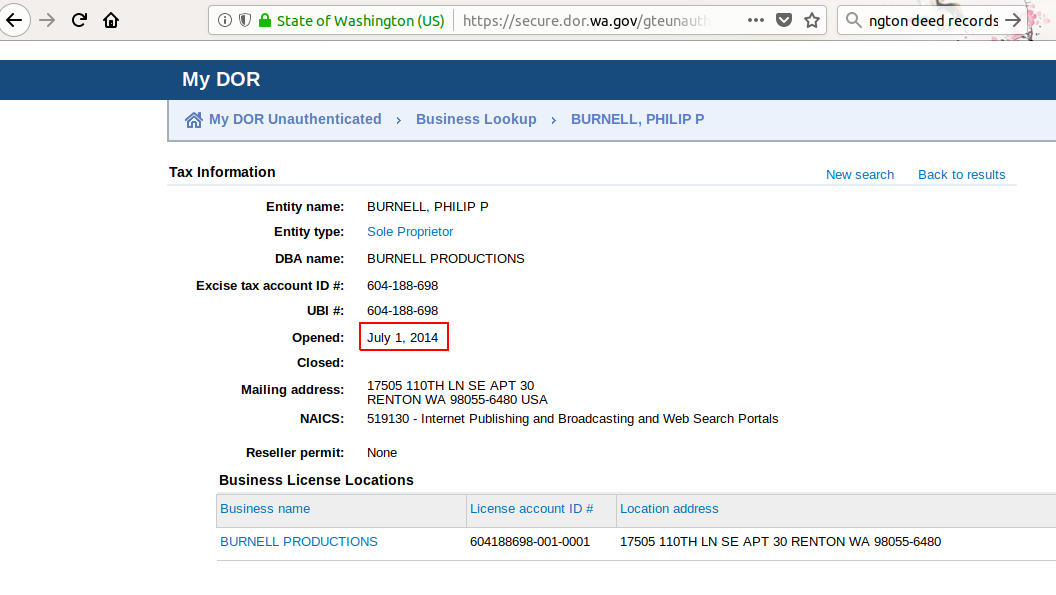
Task: Click BURNELL, PHILIP P breadcrumb
Action: pyautogui.click(x=638, y=119)
